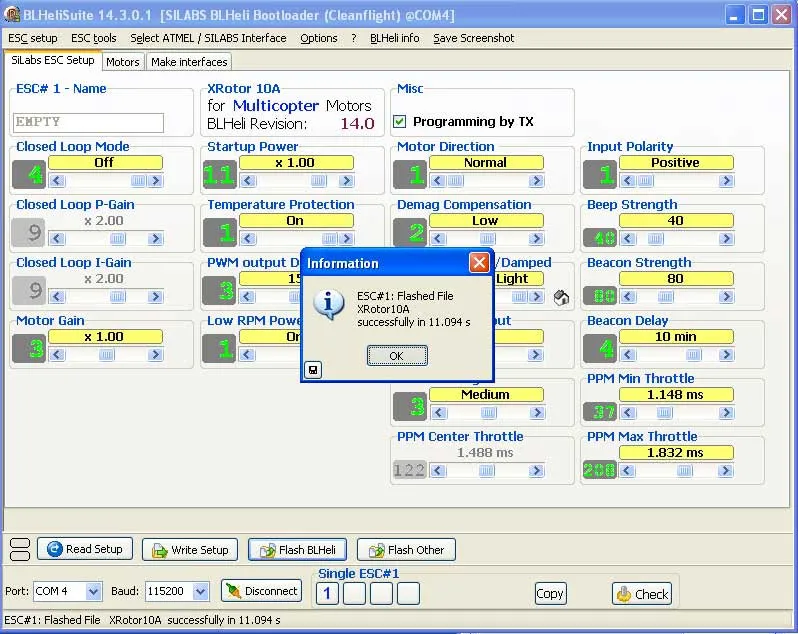This screenshot has width=798, height=634.
Task: Toggle ESC number 1 selector button
Action: pyautogui.click(x=327, y=593)
